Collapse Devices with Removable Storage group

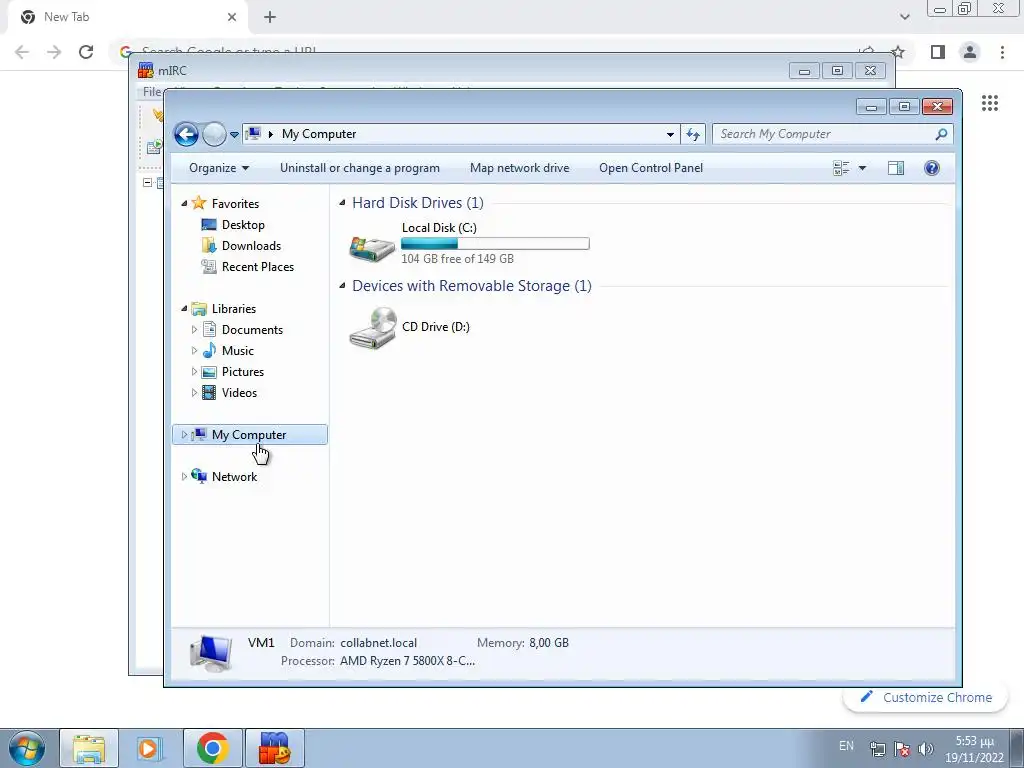pyautogui.click(x=342, y=286)
